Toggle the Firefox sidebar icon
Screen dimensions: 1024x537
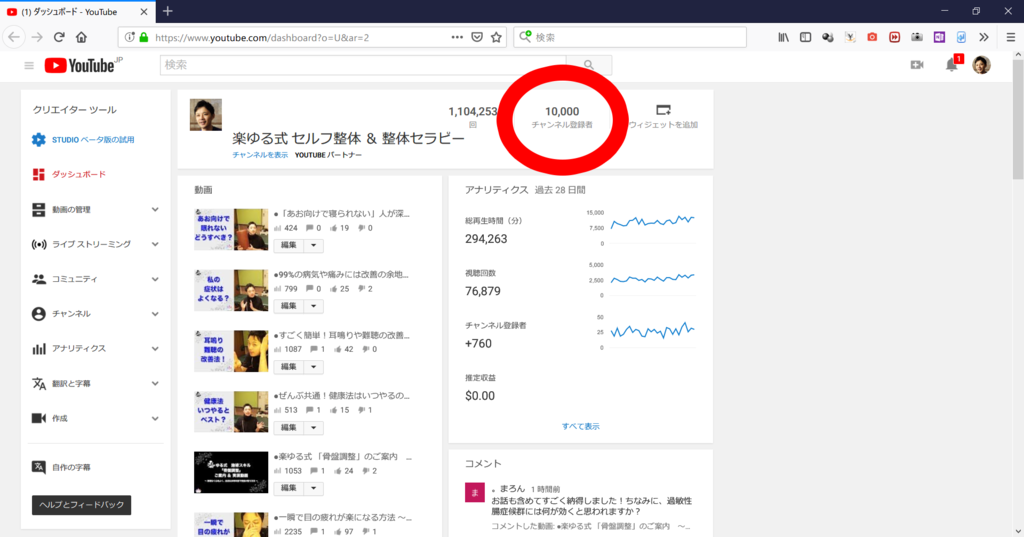pyautogui.click(x=805, y=37)
